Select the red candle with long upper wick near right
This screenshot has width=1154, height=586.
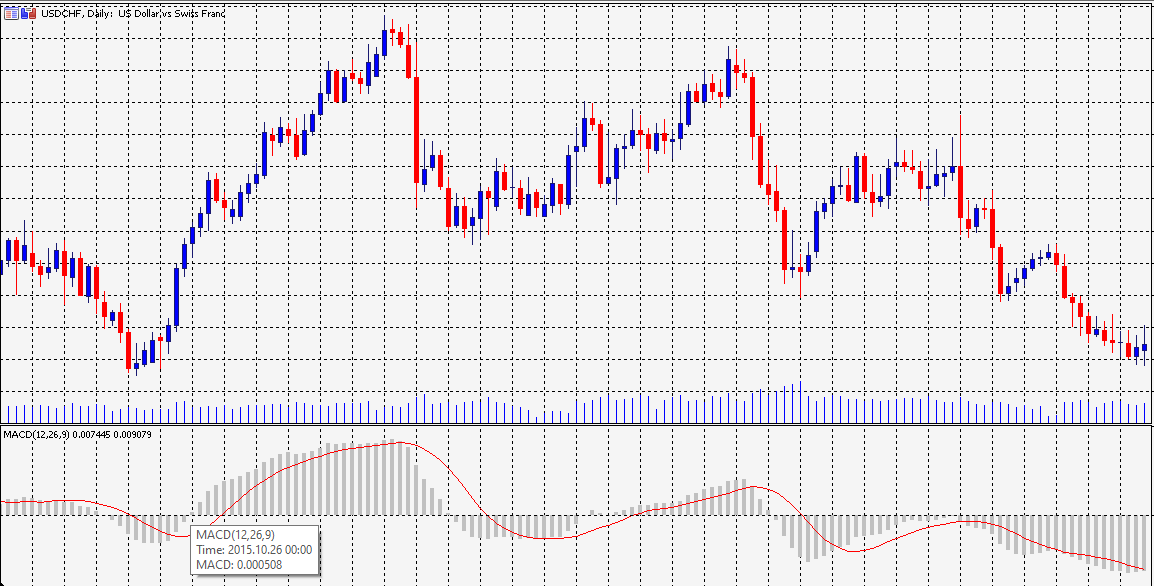click(960, 190)
